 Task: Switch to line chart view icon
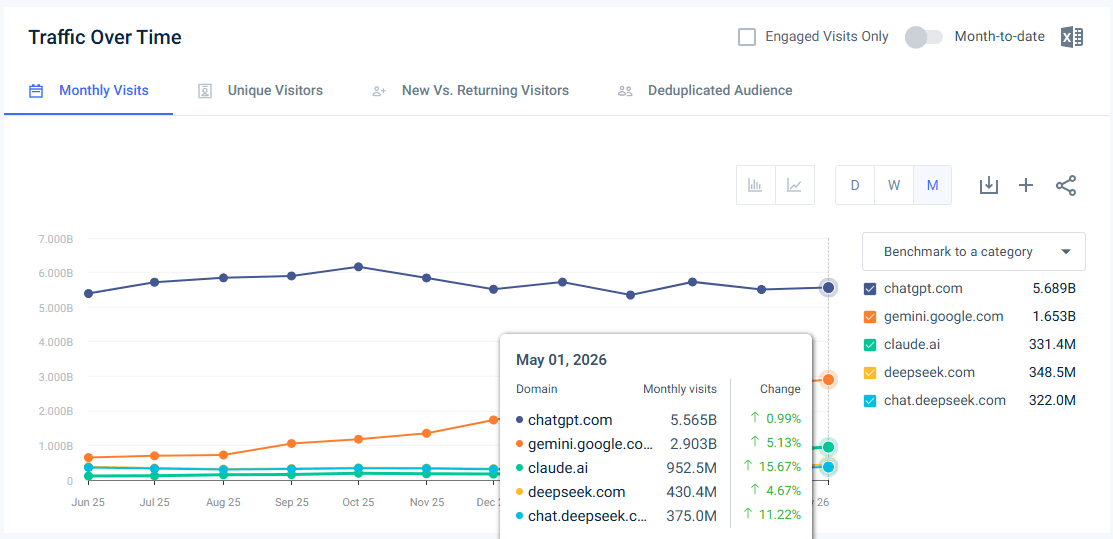[x=795, y=185]
